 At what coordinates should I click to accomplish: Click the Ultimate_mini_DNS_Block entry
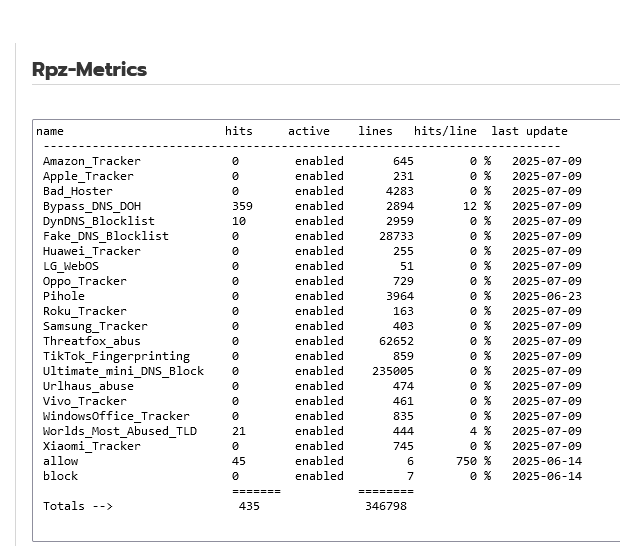click(x=123, y=371)
